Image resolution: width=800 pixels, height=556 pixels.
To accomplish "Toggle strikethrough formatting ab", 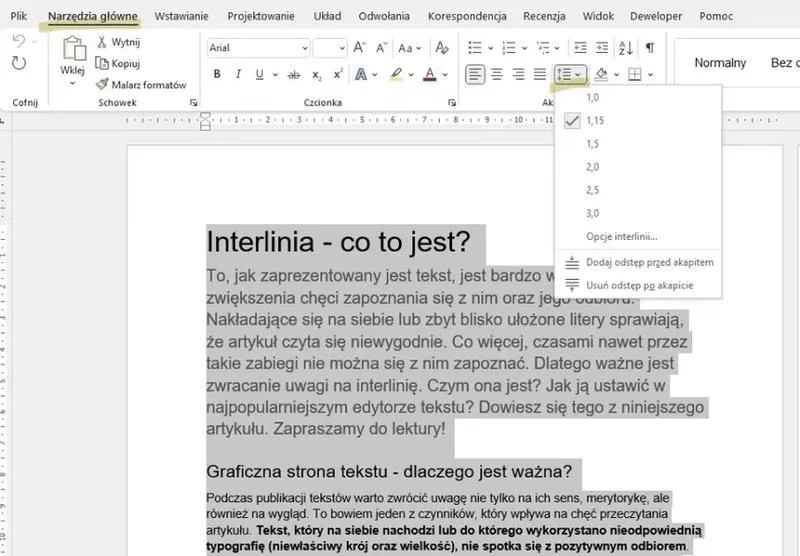I will coord(293,75).
